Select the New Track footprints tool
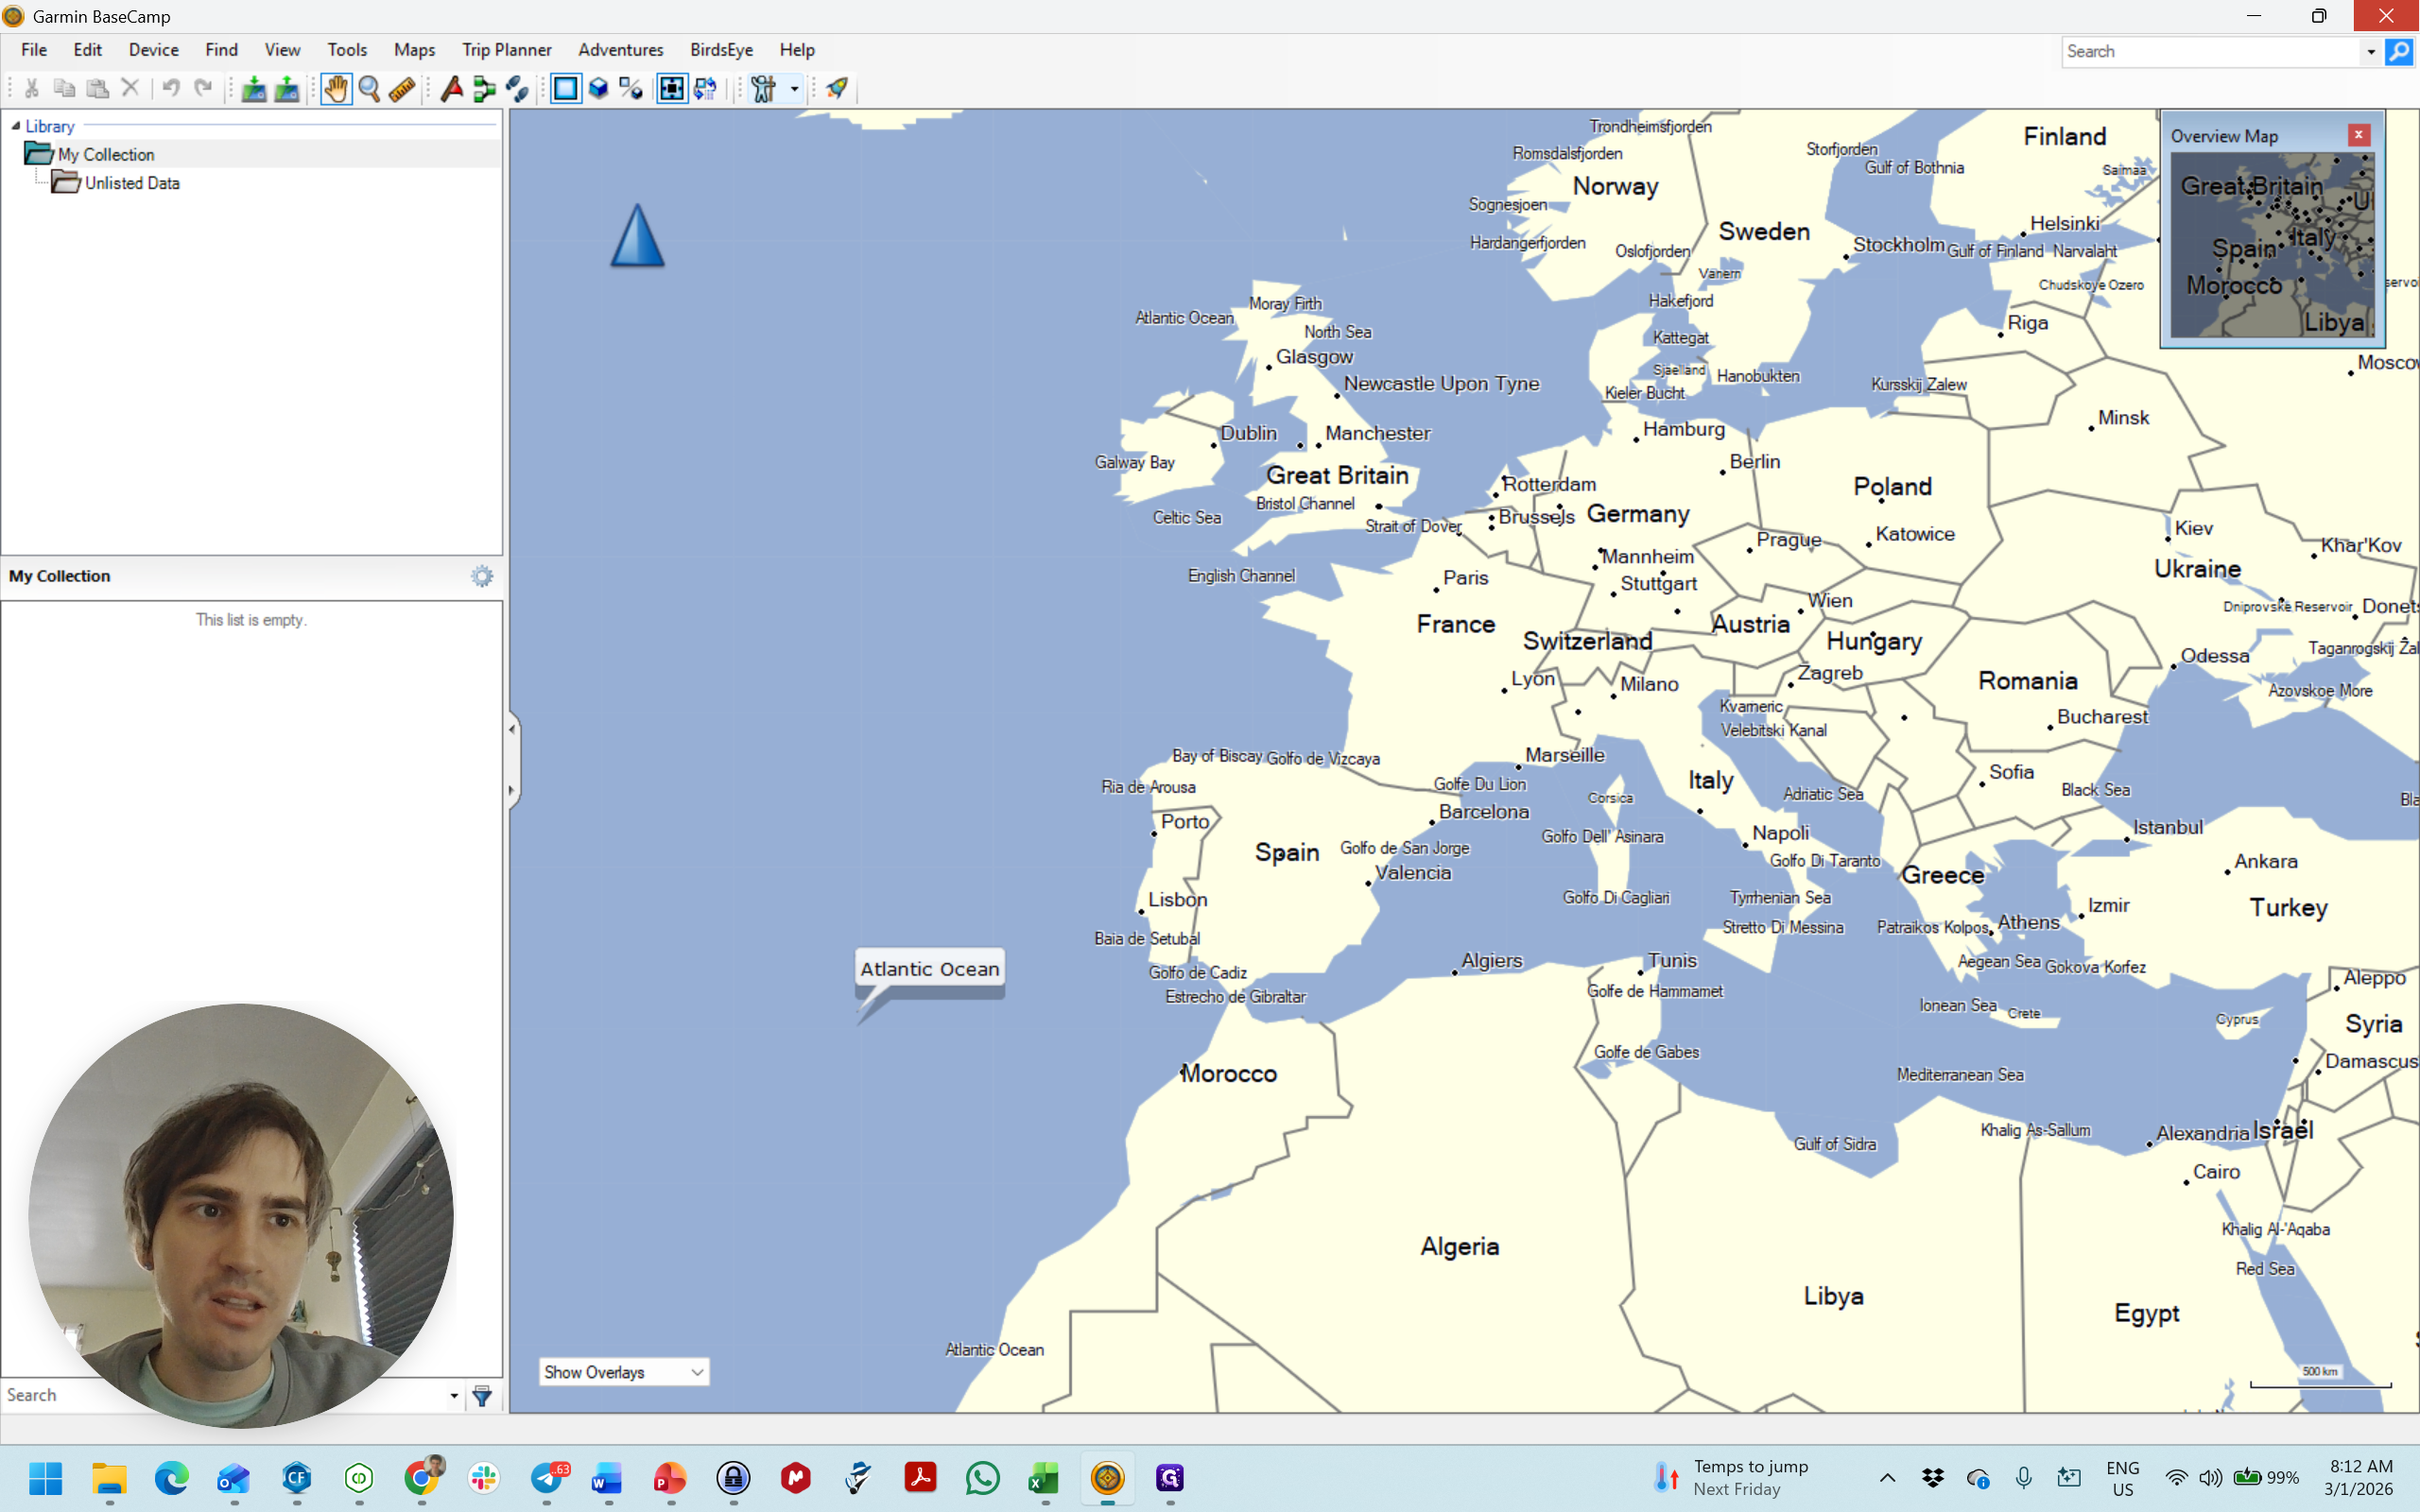 point(517,89)
